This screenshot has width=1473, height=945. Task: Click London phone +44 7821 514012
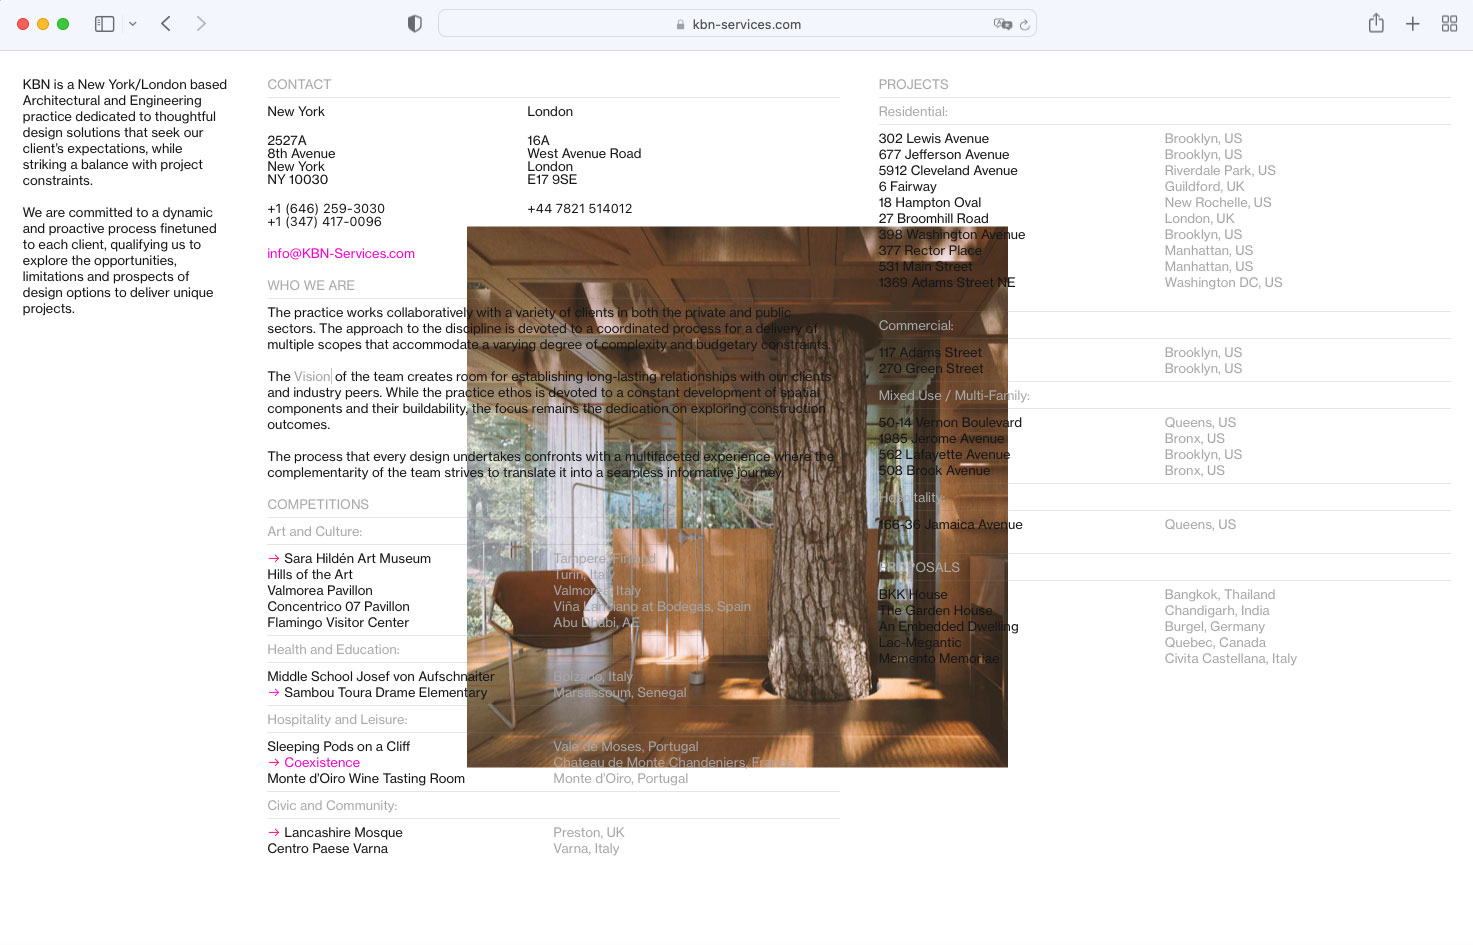(579, 209)
